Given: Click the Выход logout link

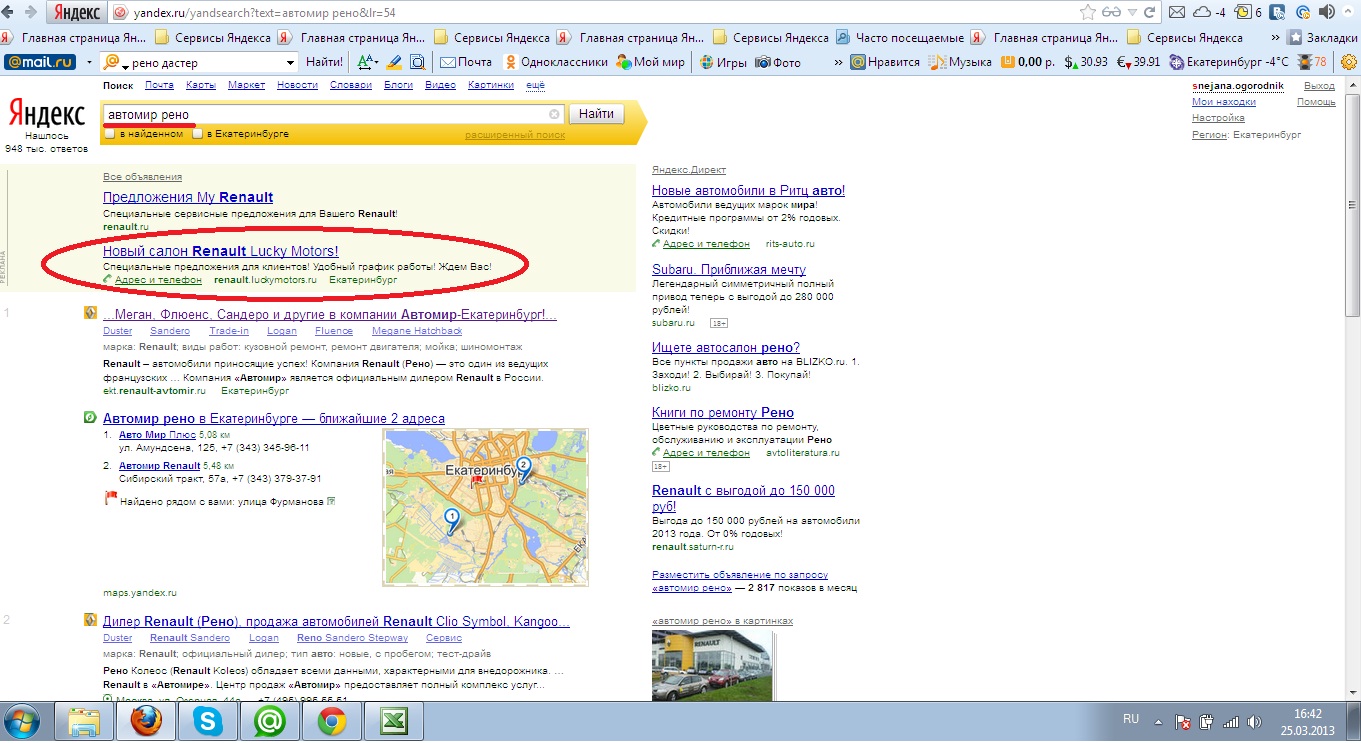Looking at the screenshot, I should coord(1319,86).
